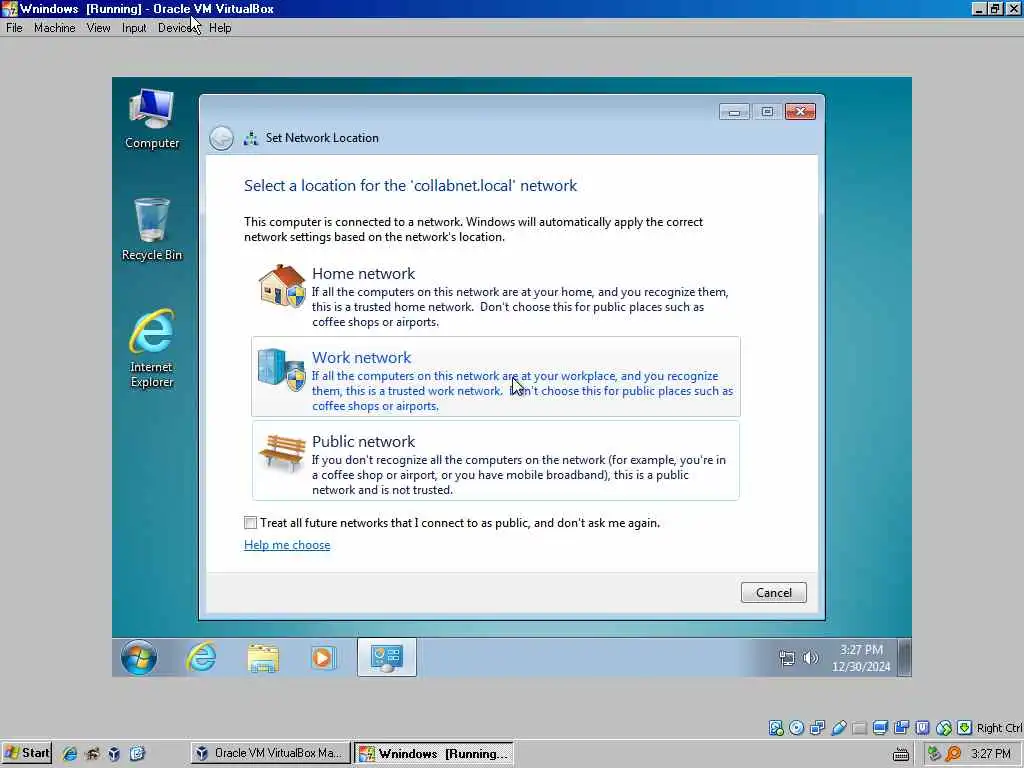
Task: Click the Show desktop strip beside guest clock
Action: point(904,657)
